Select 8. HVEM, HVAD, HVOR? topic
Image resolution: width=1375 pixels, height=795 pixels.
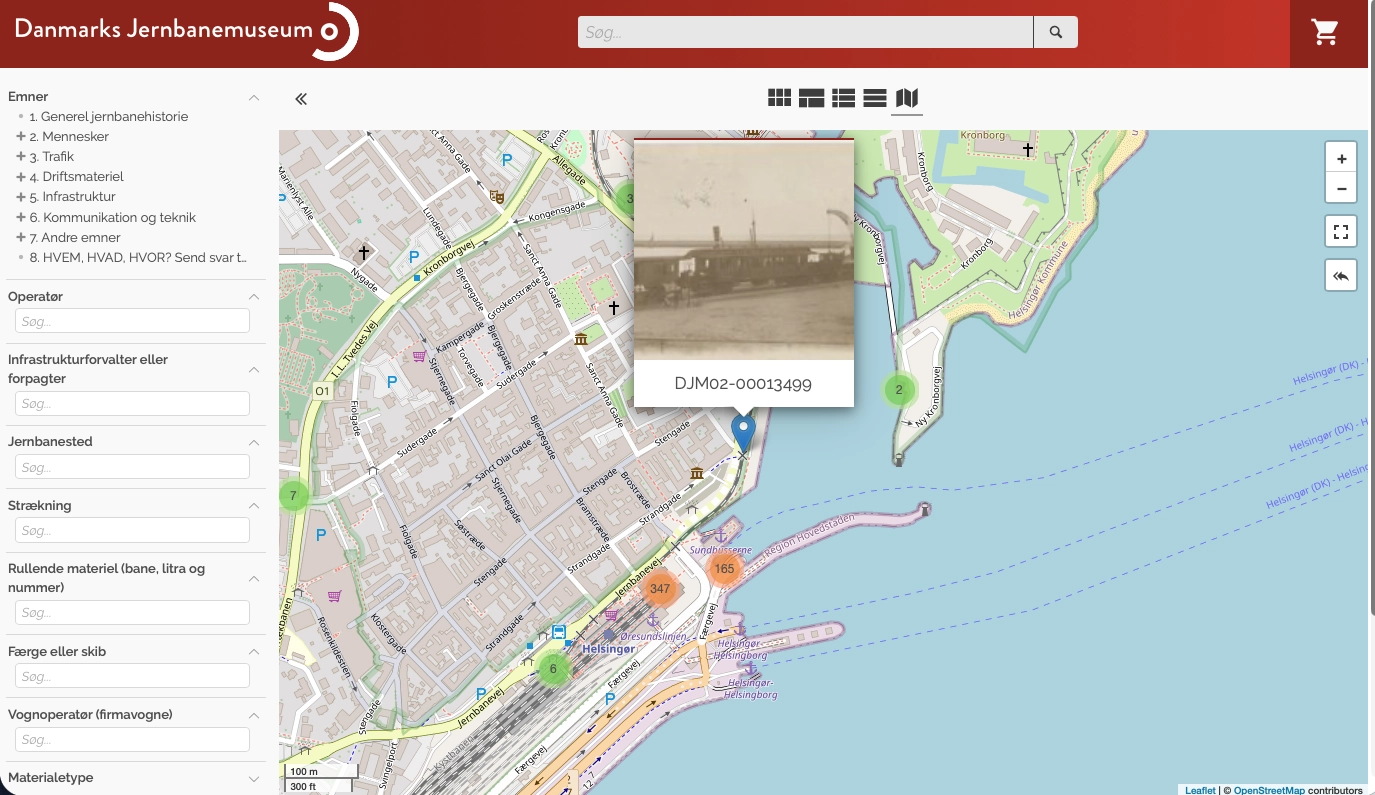[137, 257]
